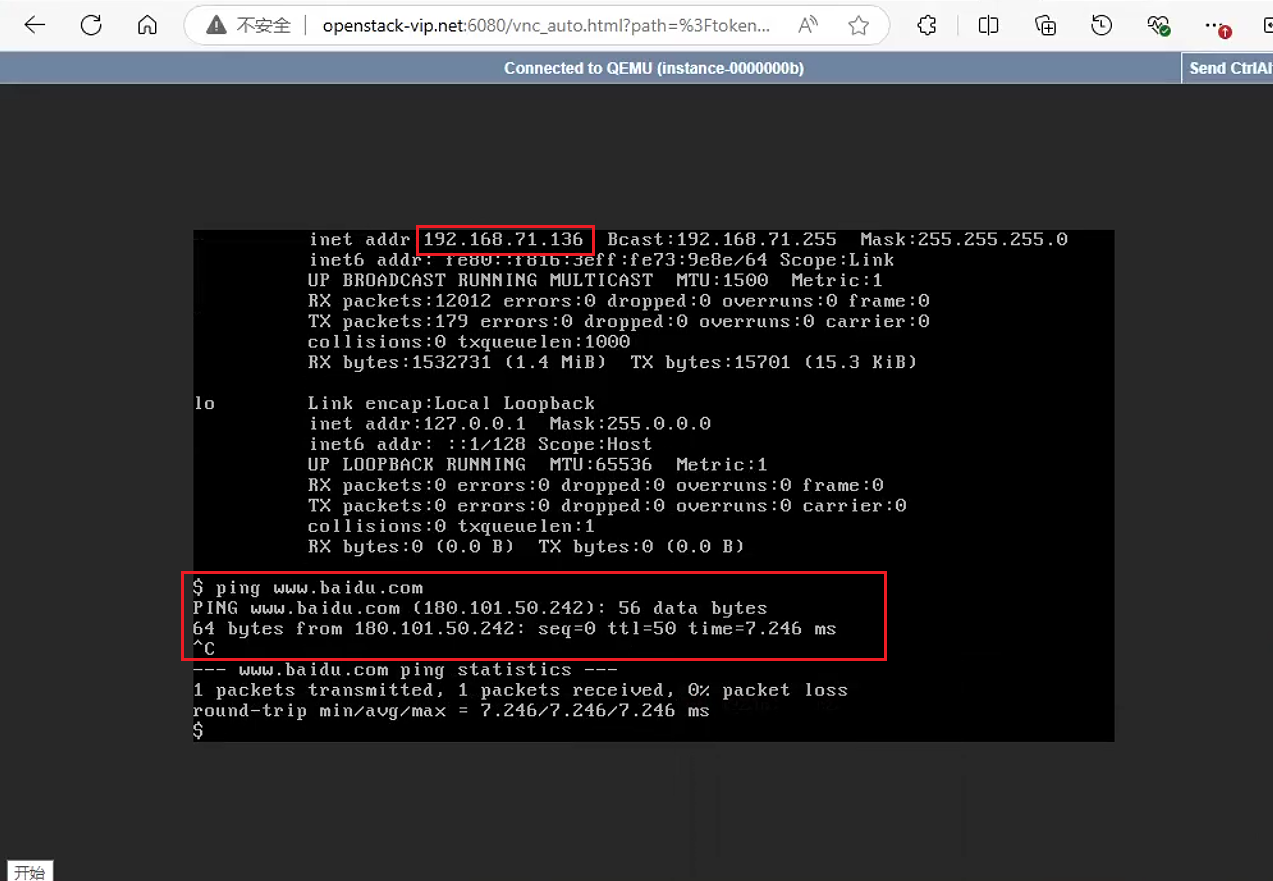Open the Collections panel

[x=1045, y=26]
